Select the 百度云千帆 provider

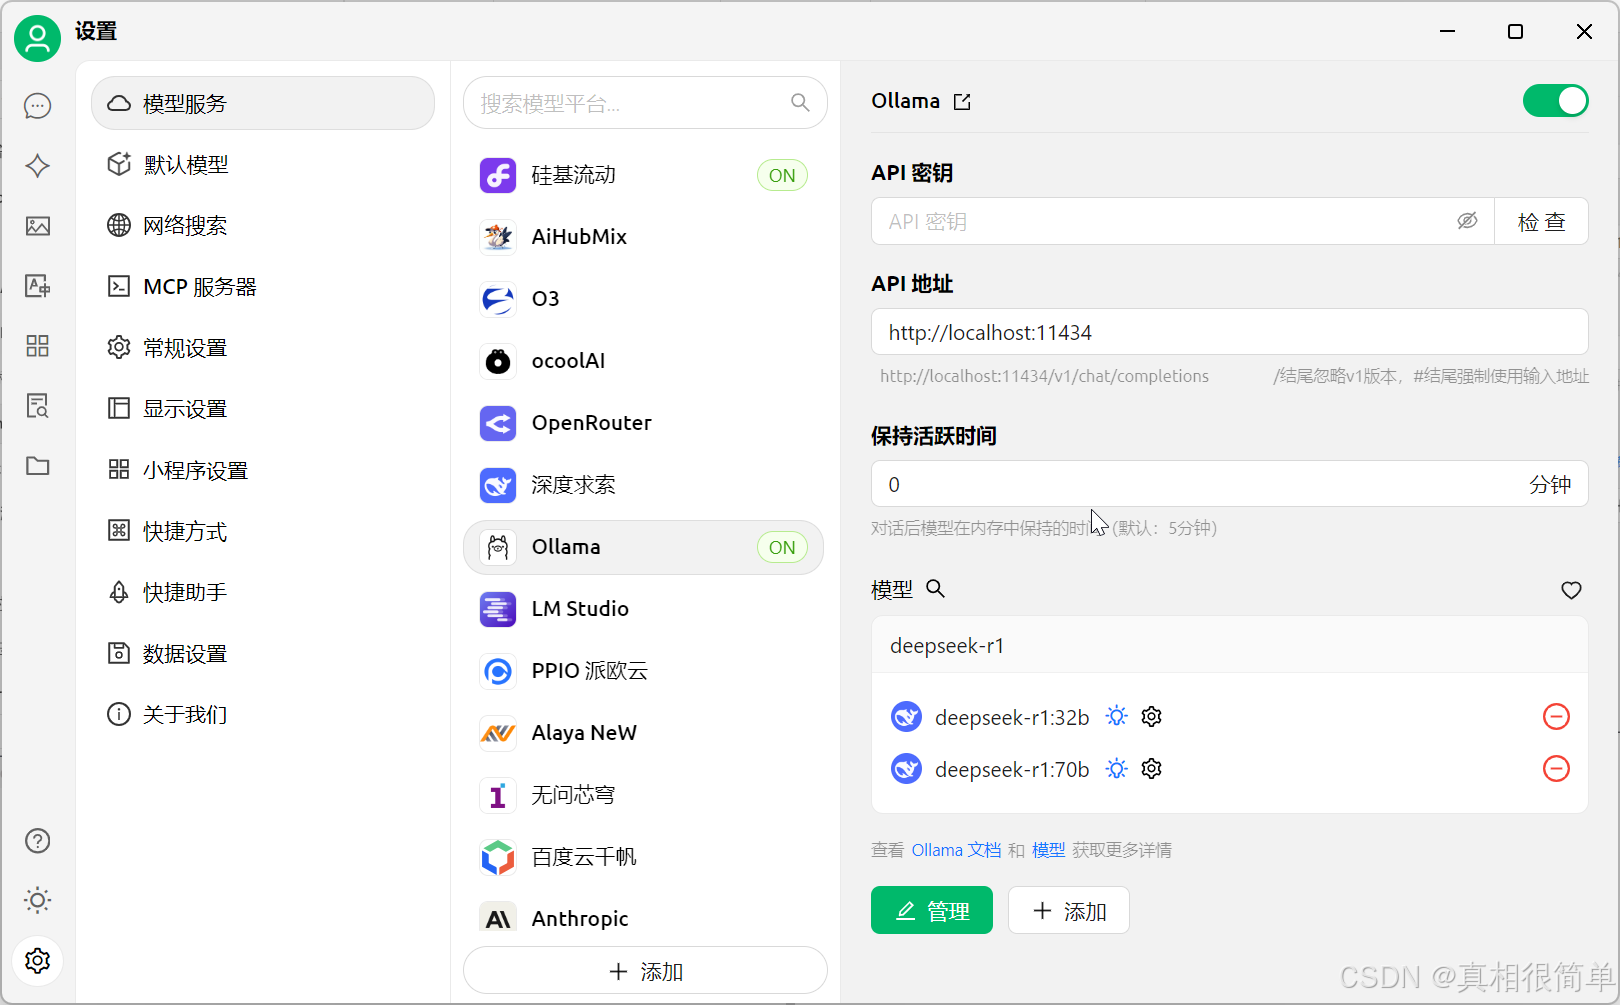point(643,857)
